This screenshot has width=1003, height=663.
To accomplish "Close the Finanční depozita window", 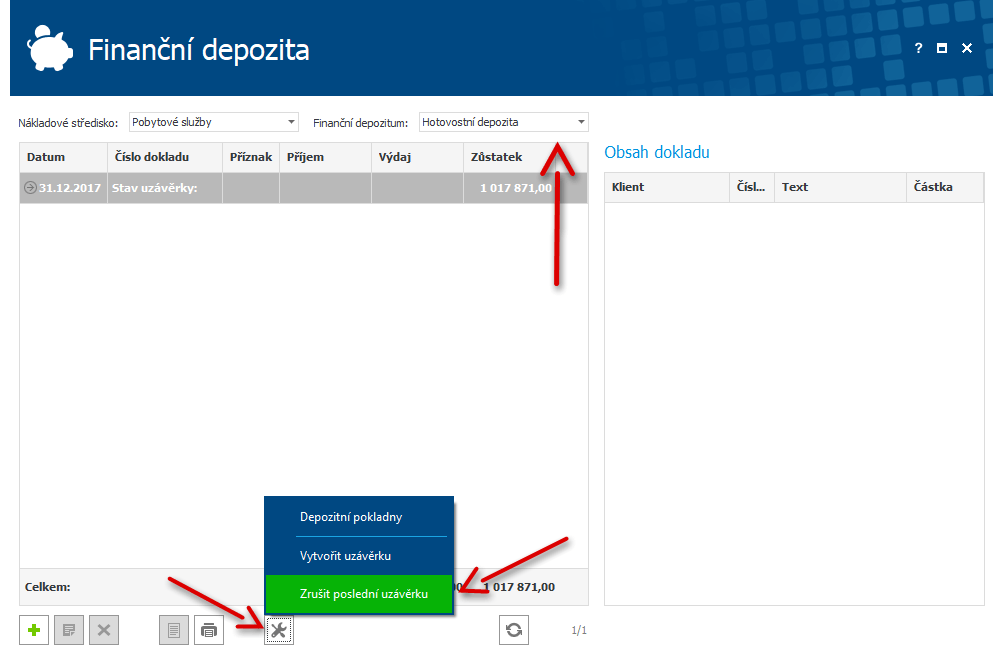I will 967,48.
